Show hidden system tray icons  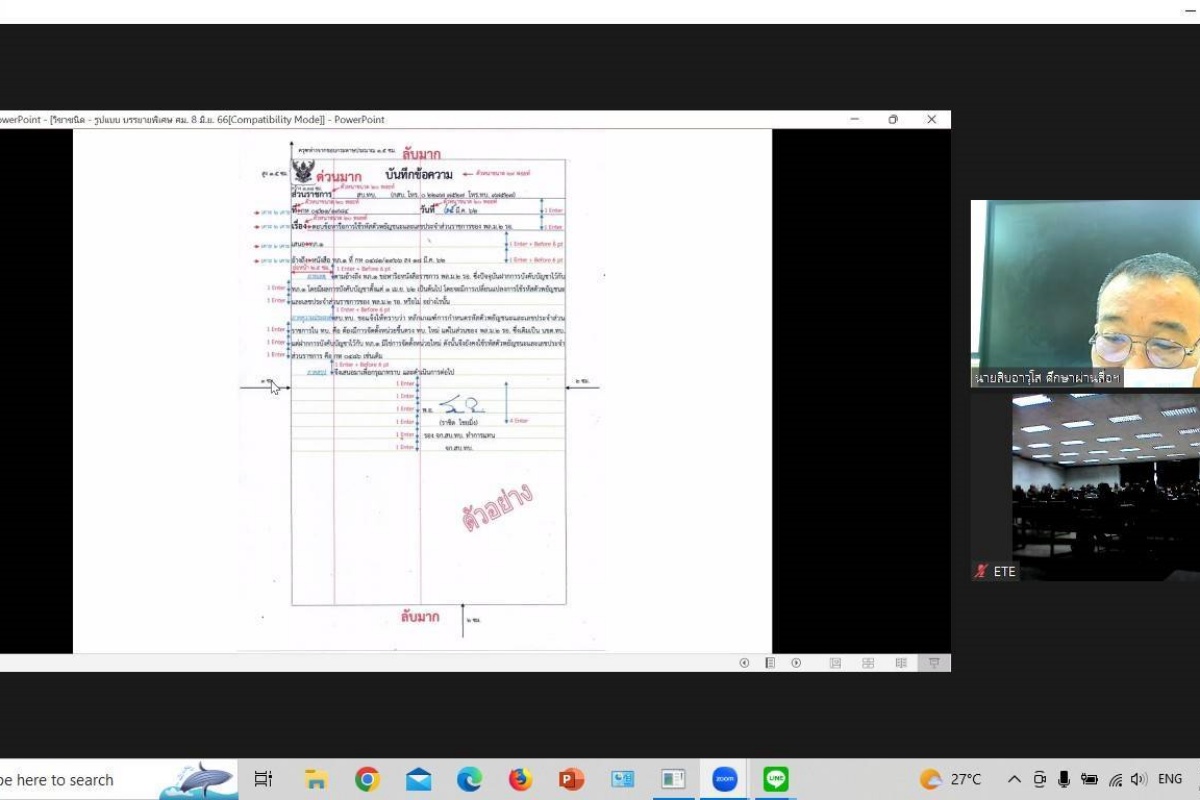pos(1014,779)
